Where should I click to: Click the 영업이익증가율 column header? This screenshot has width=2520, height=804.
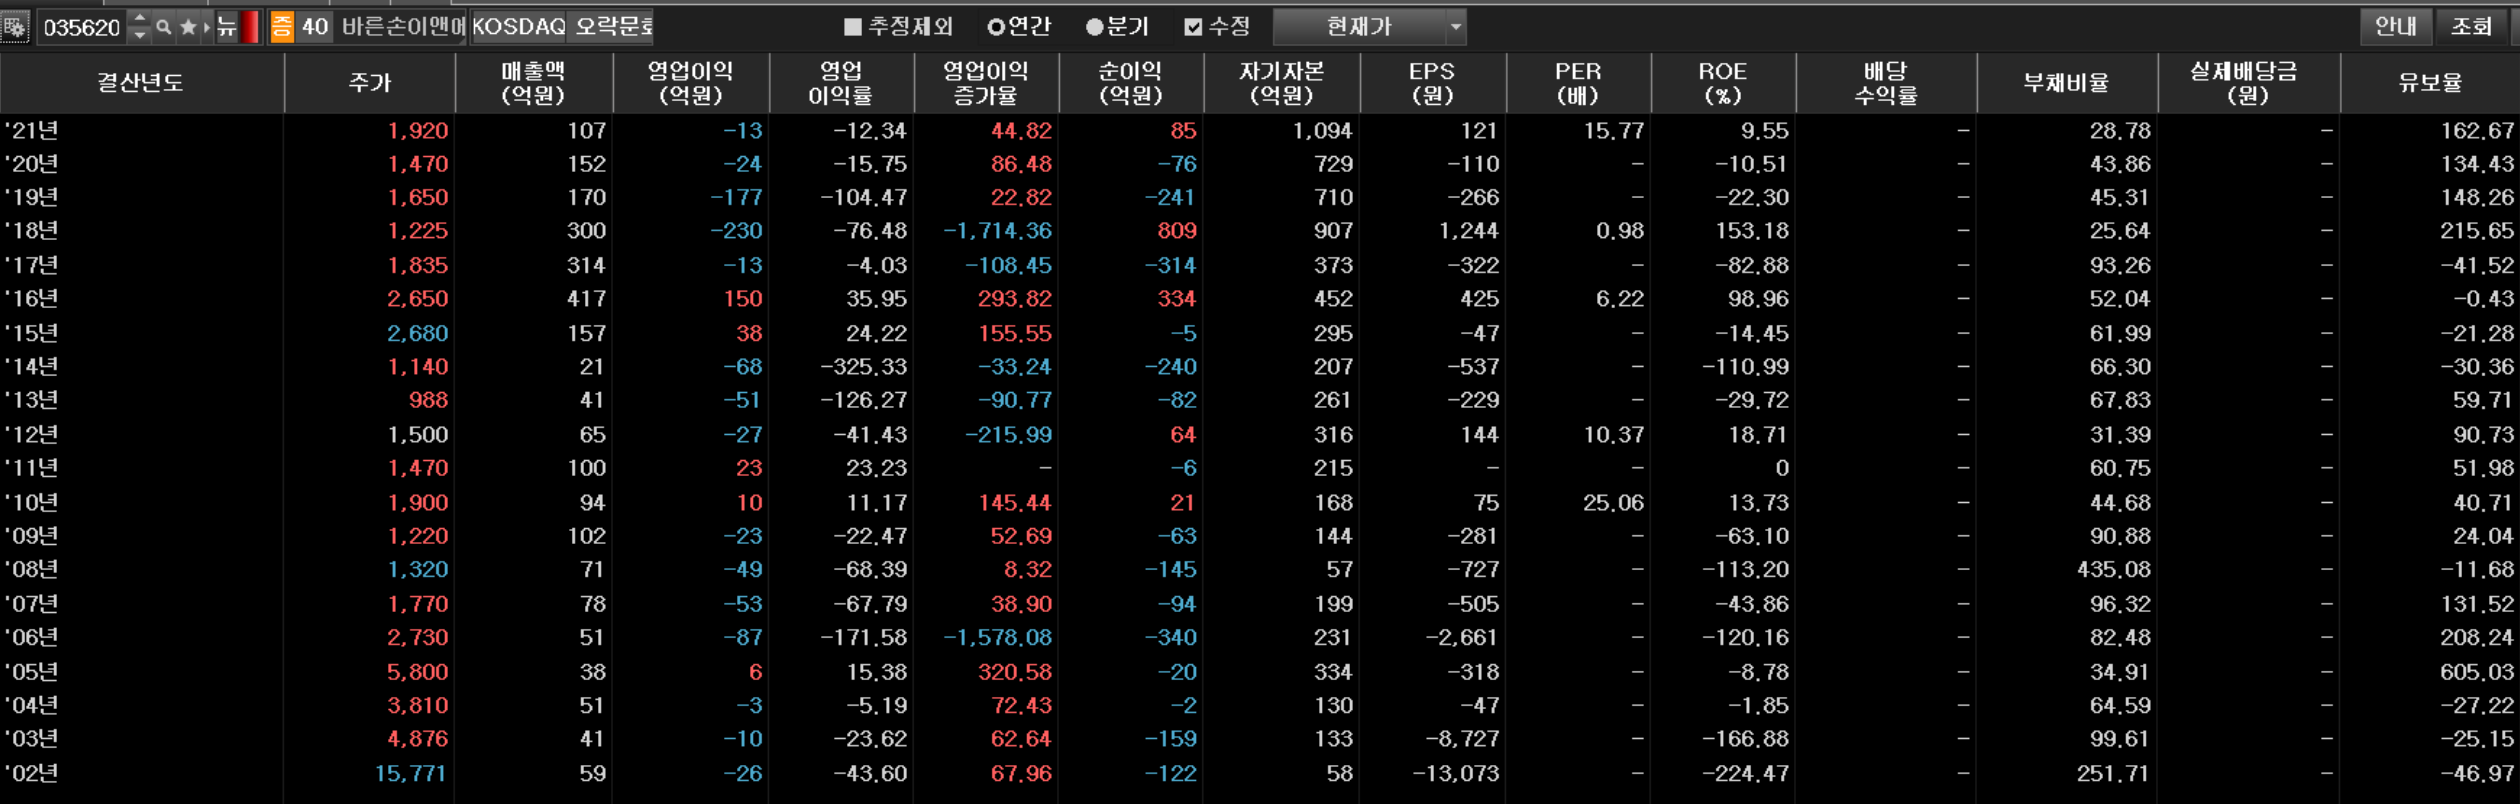(986, 83)
